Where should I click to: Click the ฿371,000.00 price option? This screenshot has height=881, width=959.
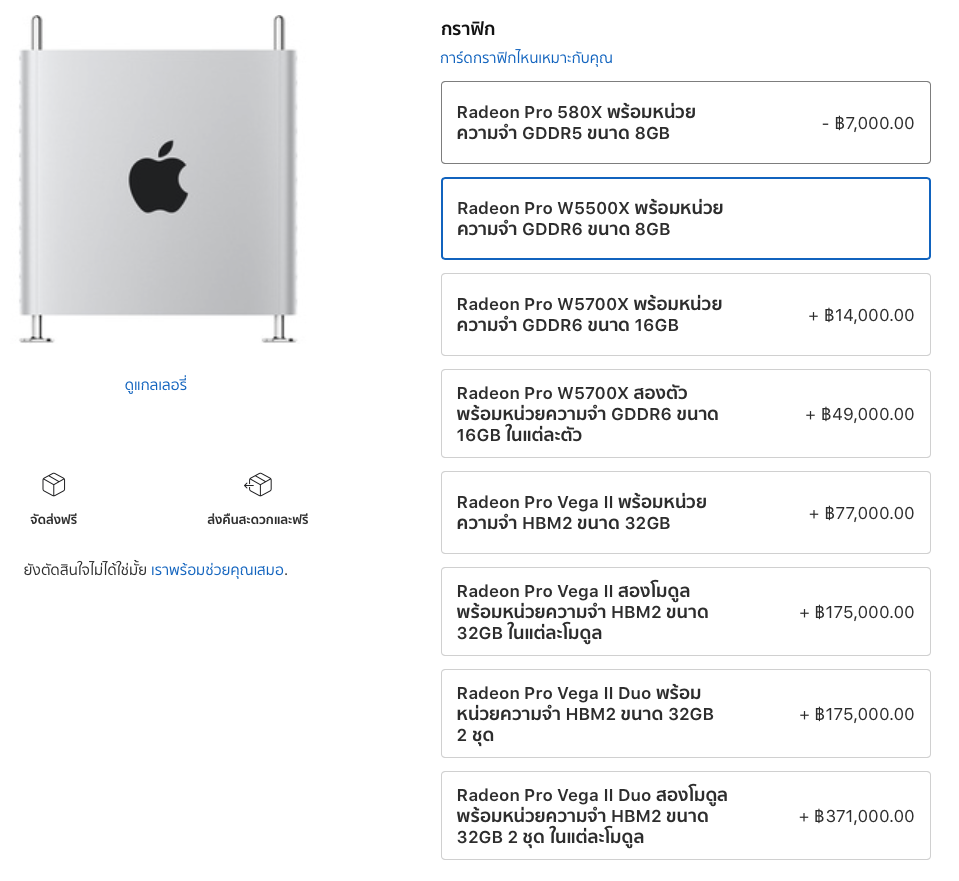(857, 816)
